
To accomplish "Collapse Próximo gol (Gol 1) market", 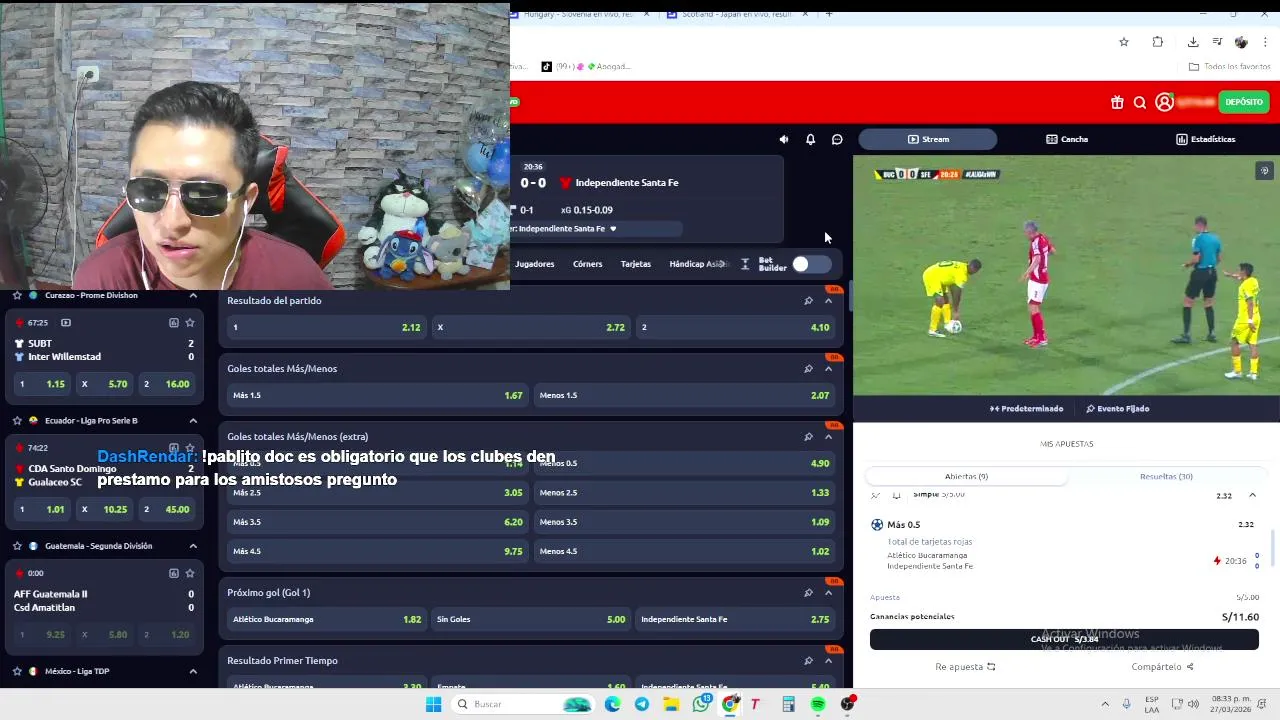I will point(828,592).
